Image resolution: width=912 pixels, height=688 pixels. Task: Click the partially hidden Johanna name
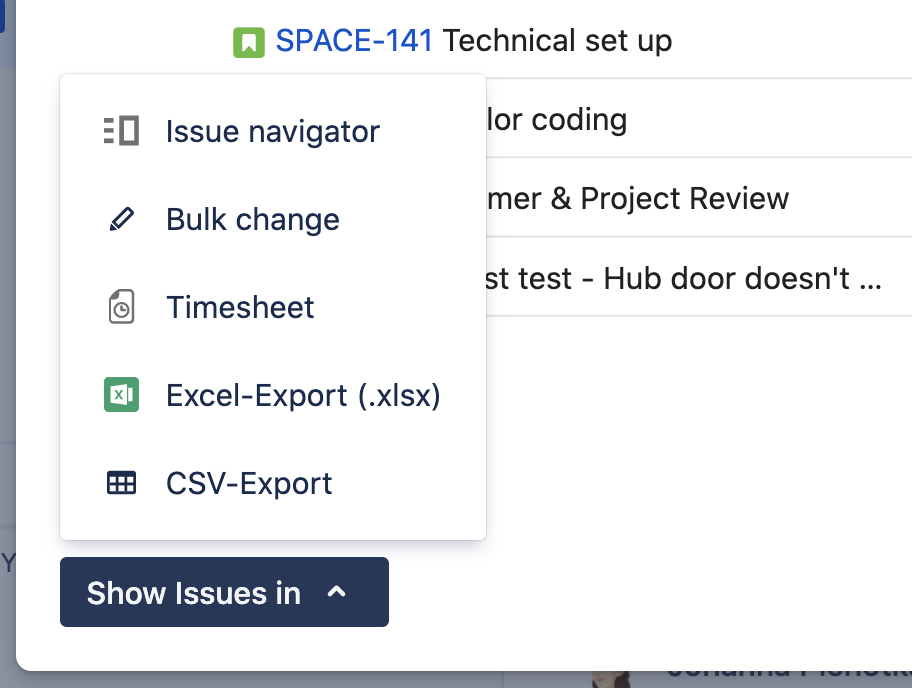780,675
